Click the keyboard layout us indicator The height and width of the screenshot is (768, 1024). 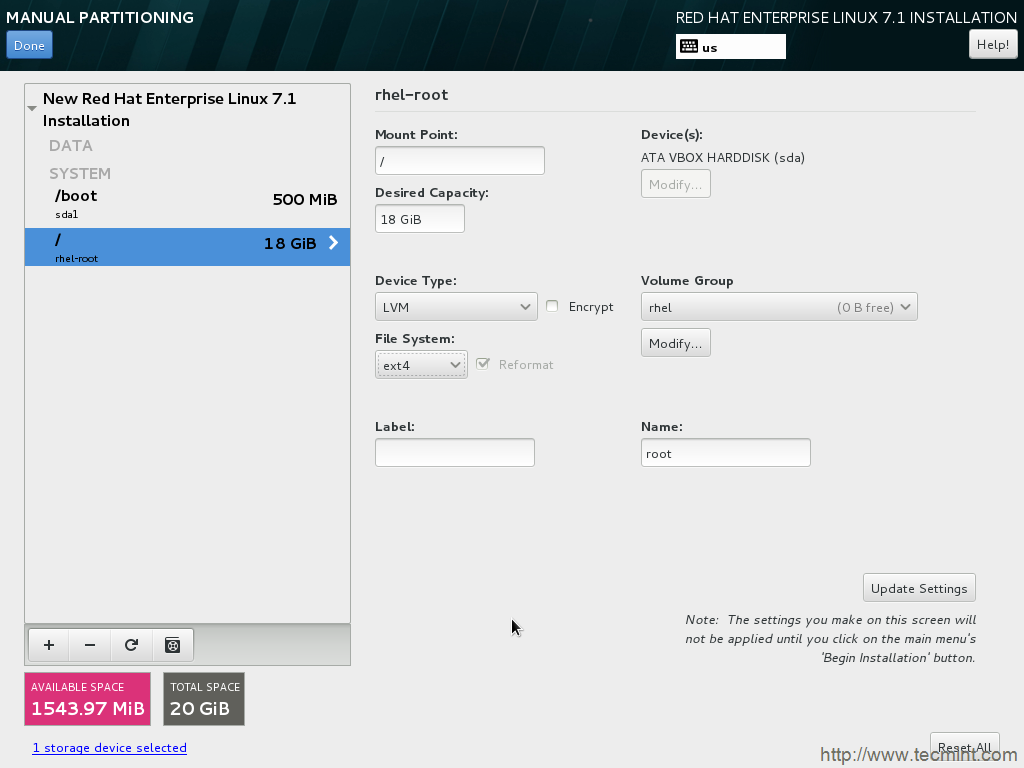click(x=730, y=47)
